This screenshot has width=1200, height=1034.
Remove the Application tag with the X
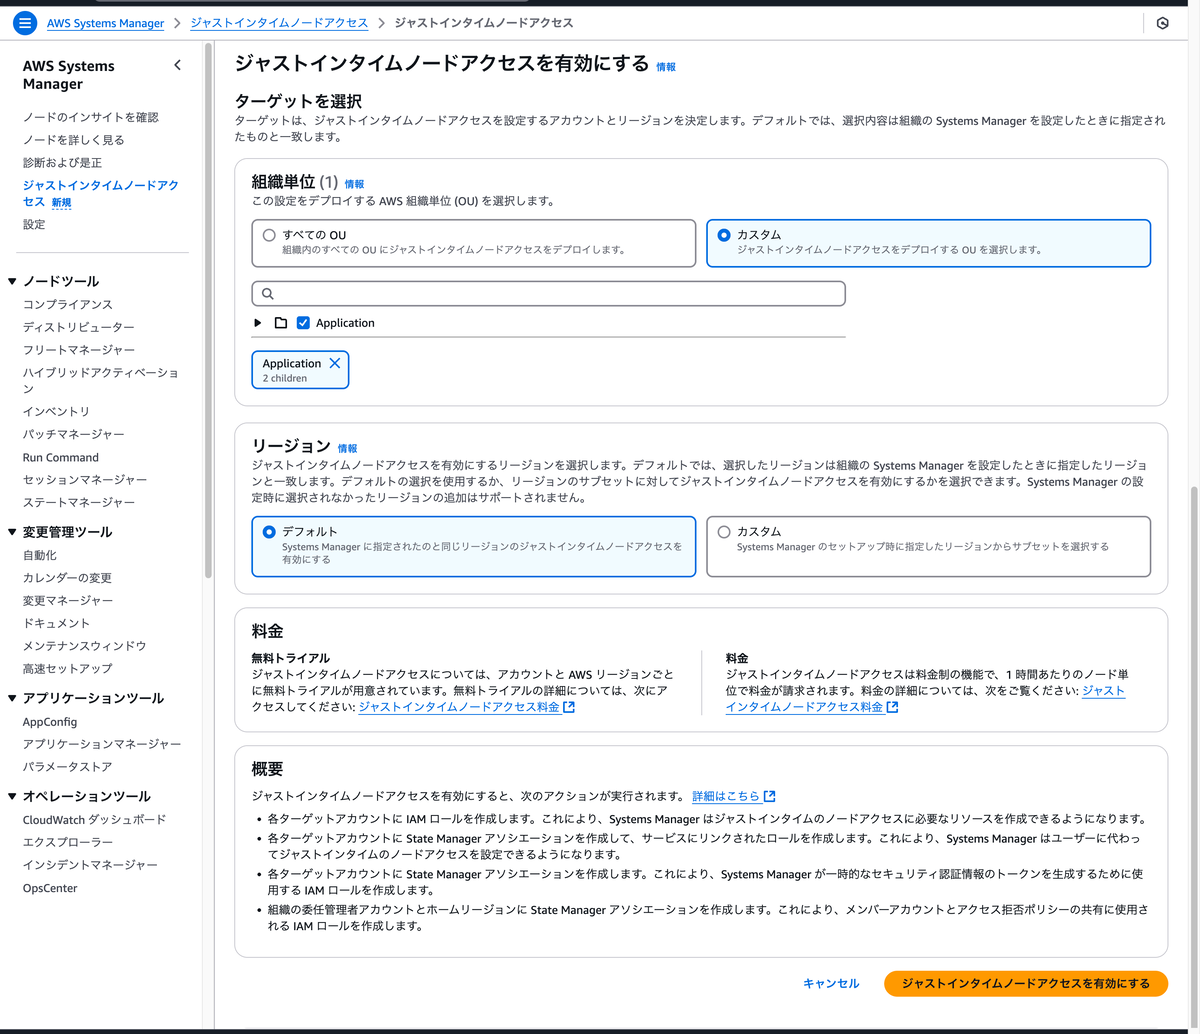tap(335, 363)
